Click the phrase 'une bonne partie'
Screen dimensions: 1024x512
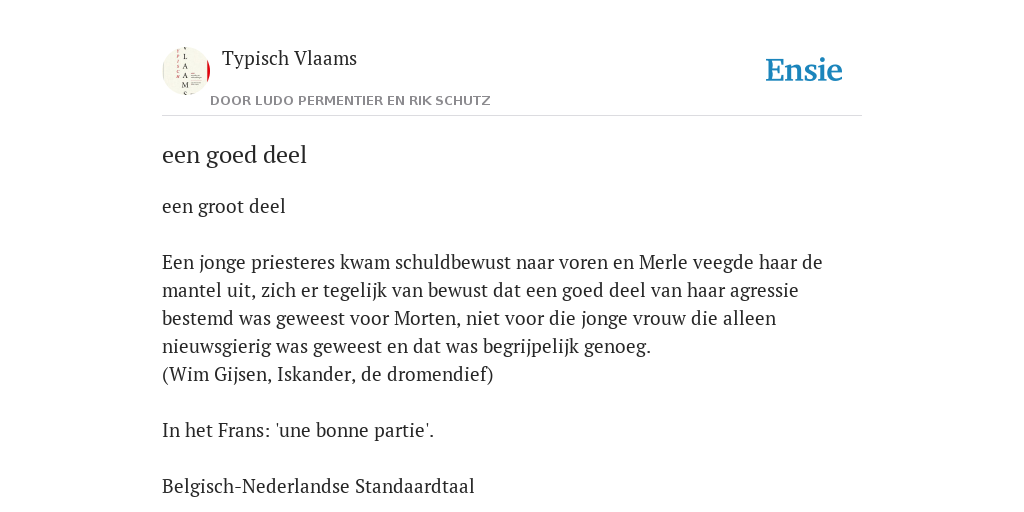[x=353, y=431]
